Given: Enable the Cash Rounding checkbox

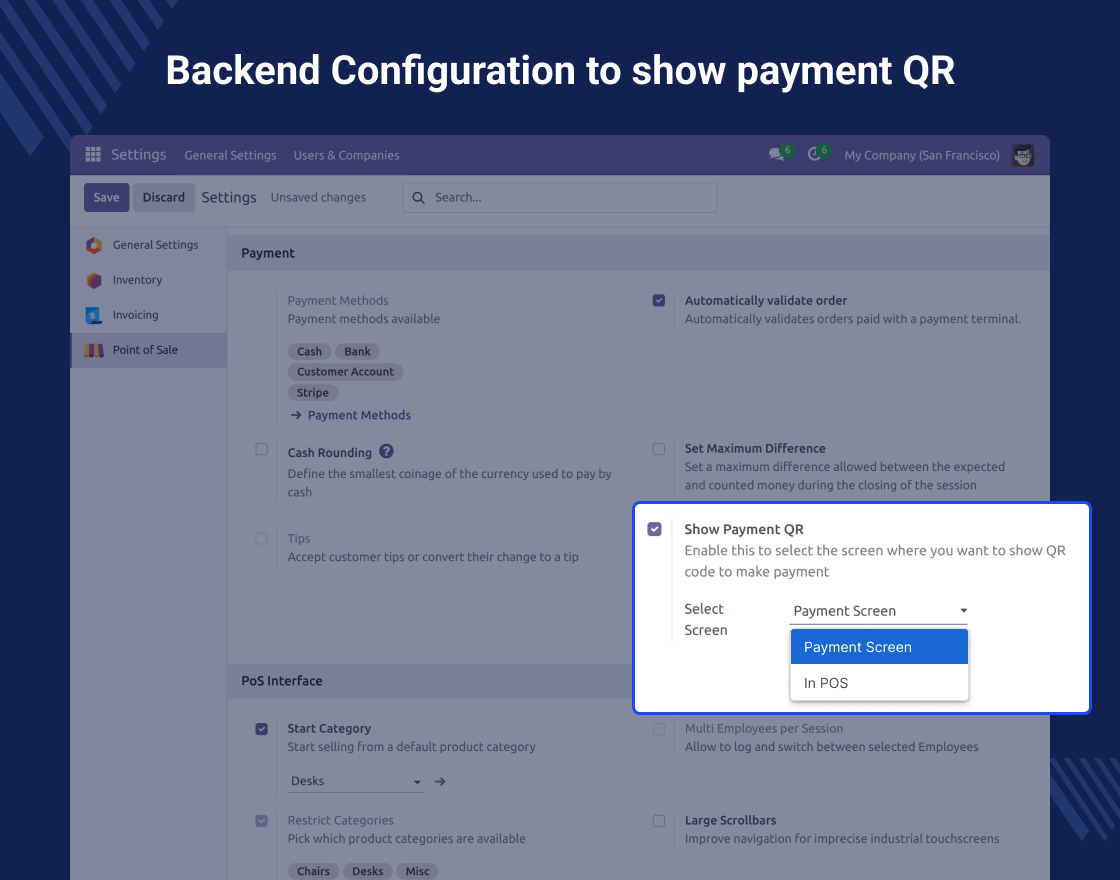Looking at the screenshot, I should coord(261,449).
